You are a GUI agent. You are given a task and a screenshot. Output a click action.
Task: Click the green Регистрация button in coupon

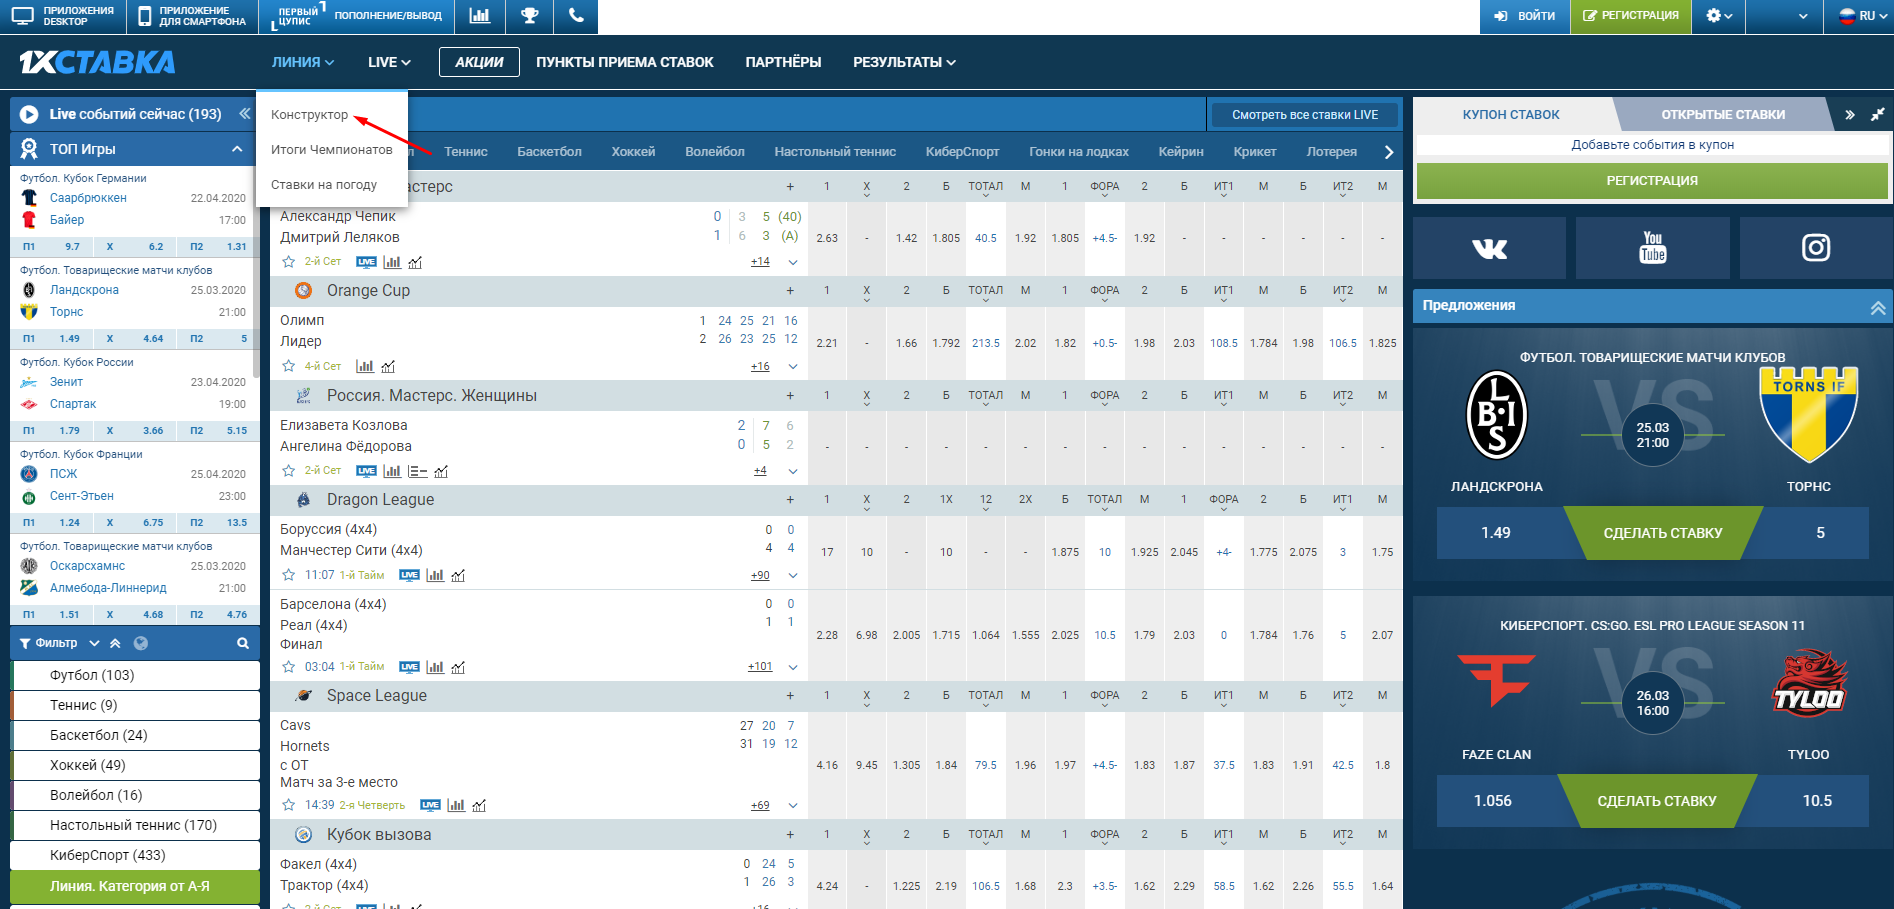[1651, 181]
